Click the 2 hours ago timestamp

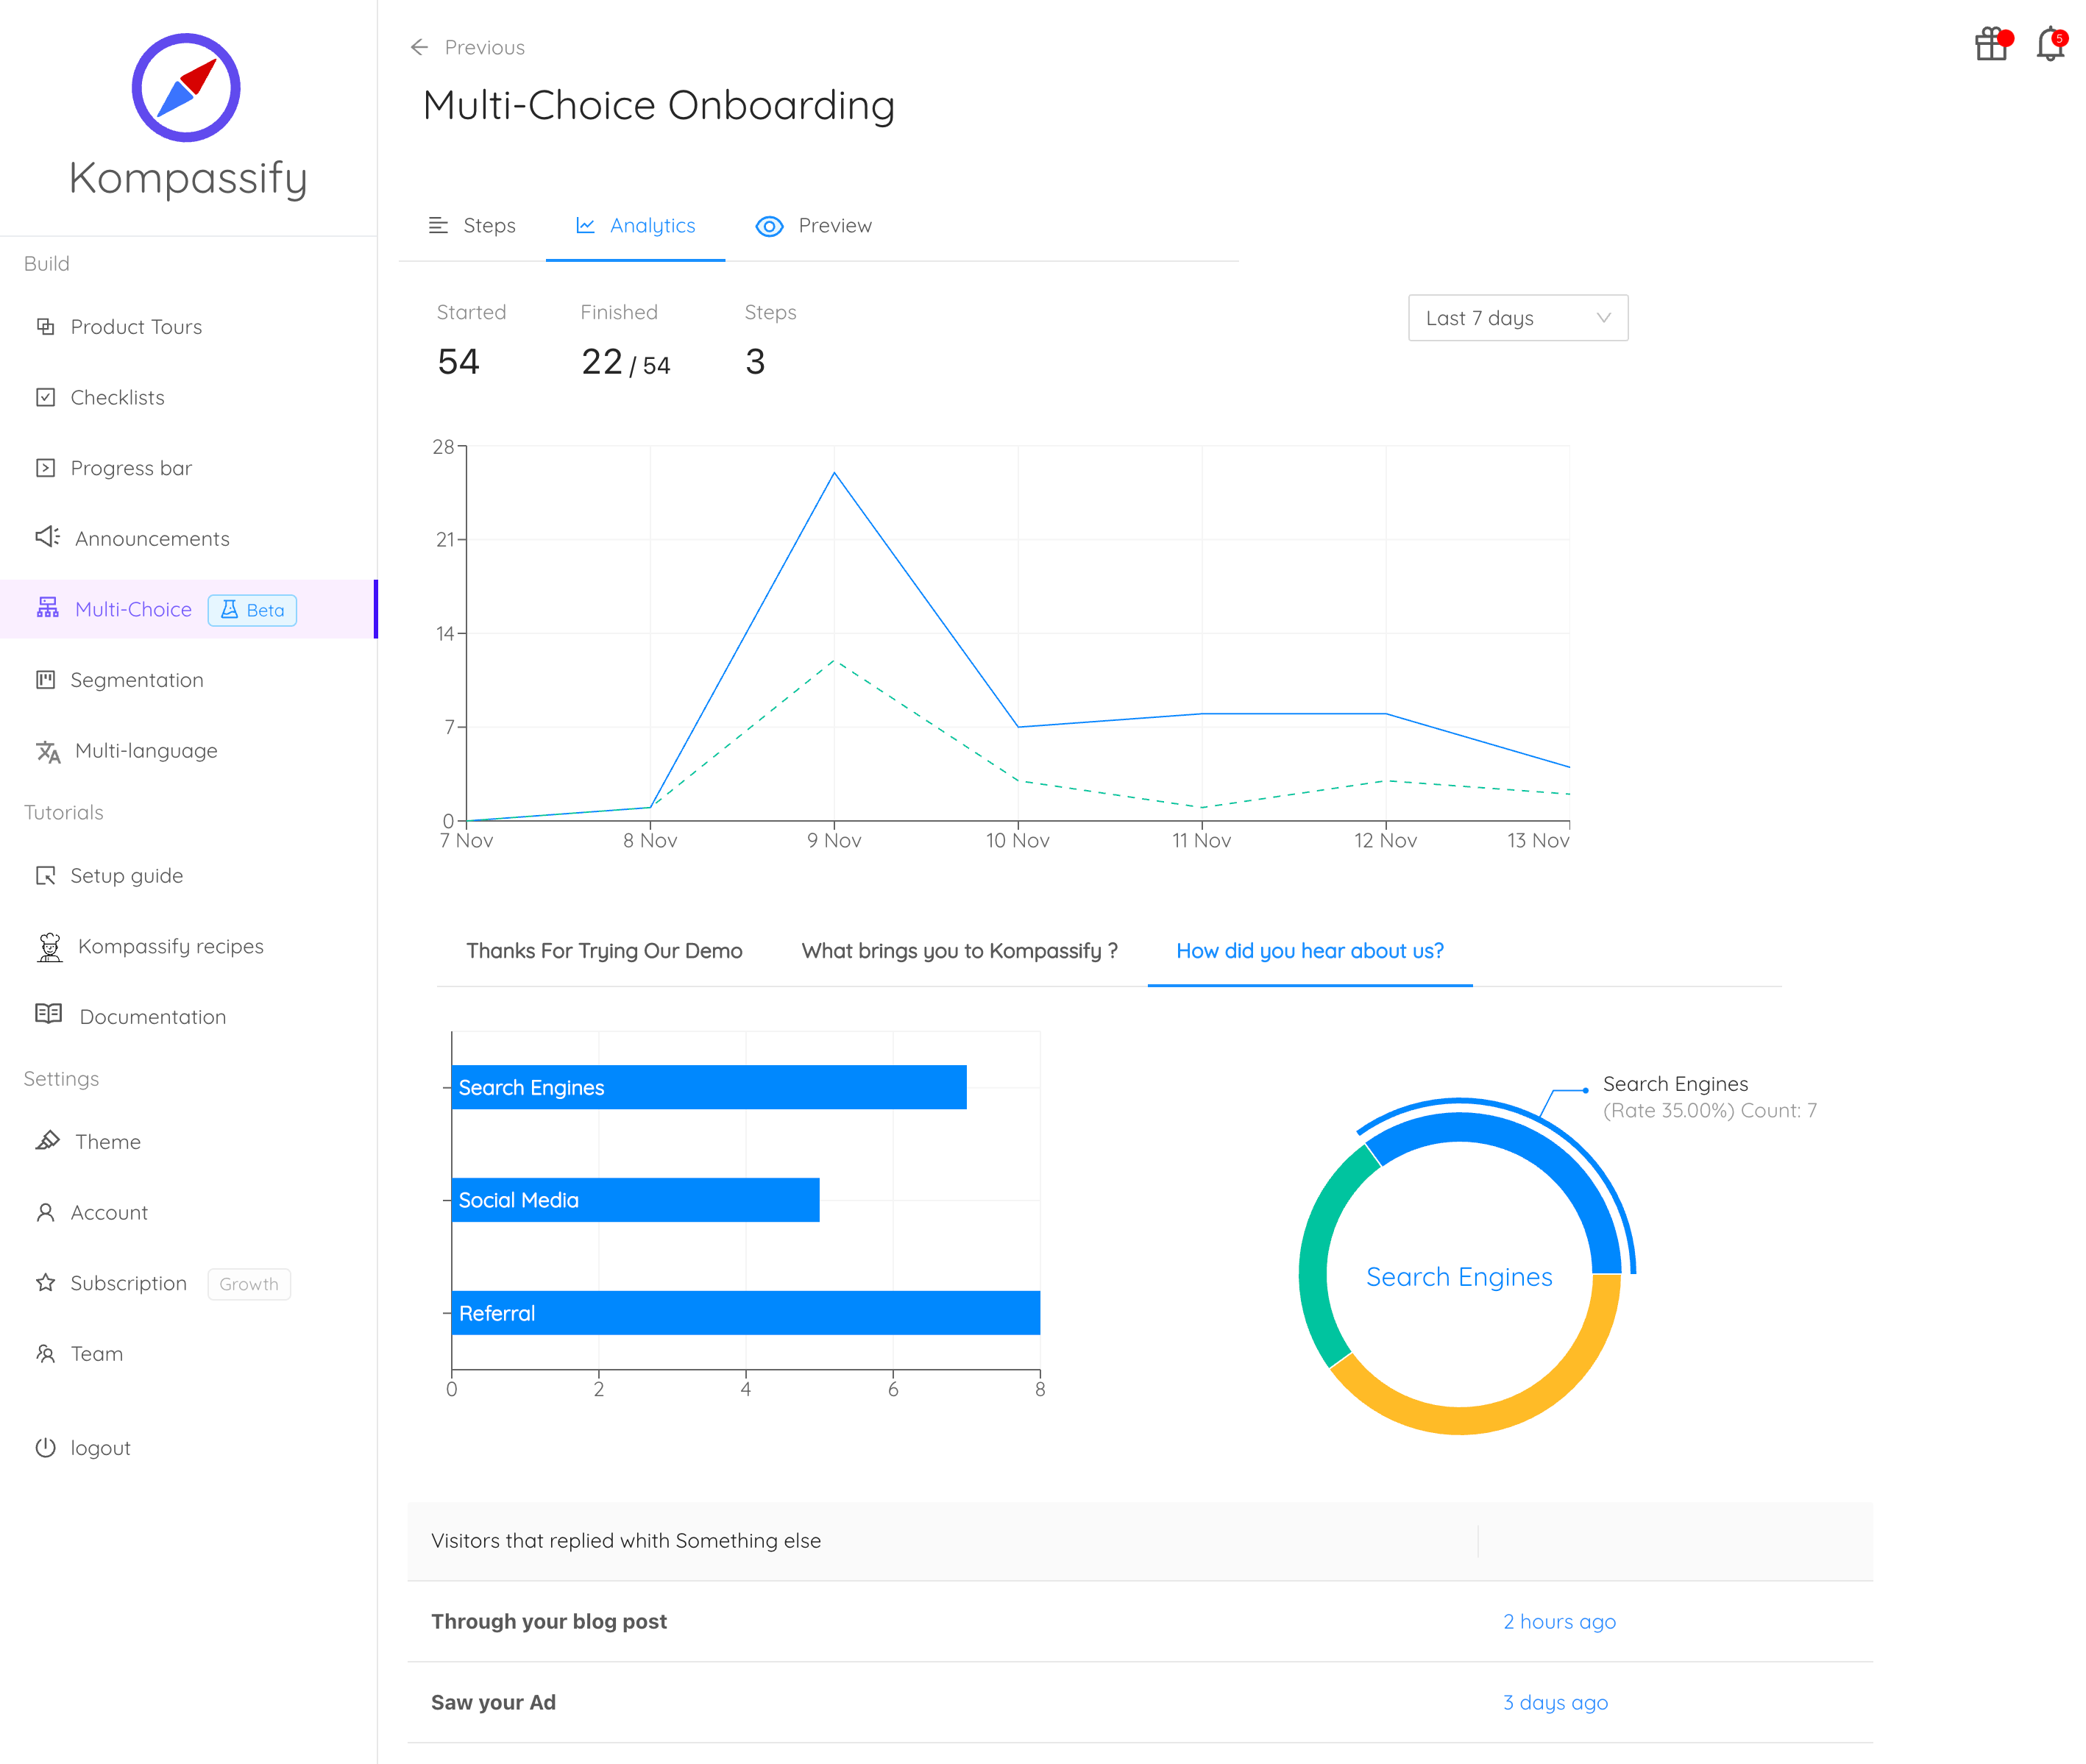(x=1559, y=1622)
